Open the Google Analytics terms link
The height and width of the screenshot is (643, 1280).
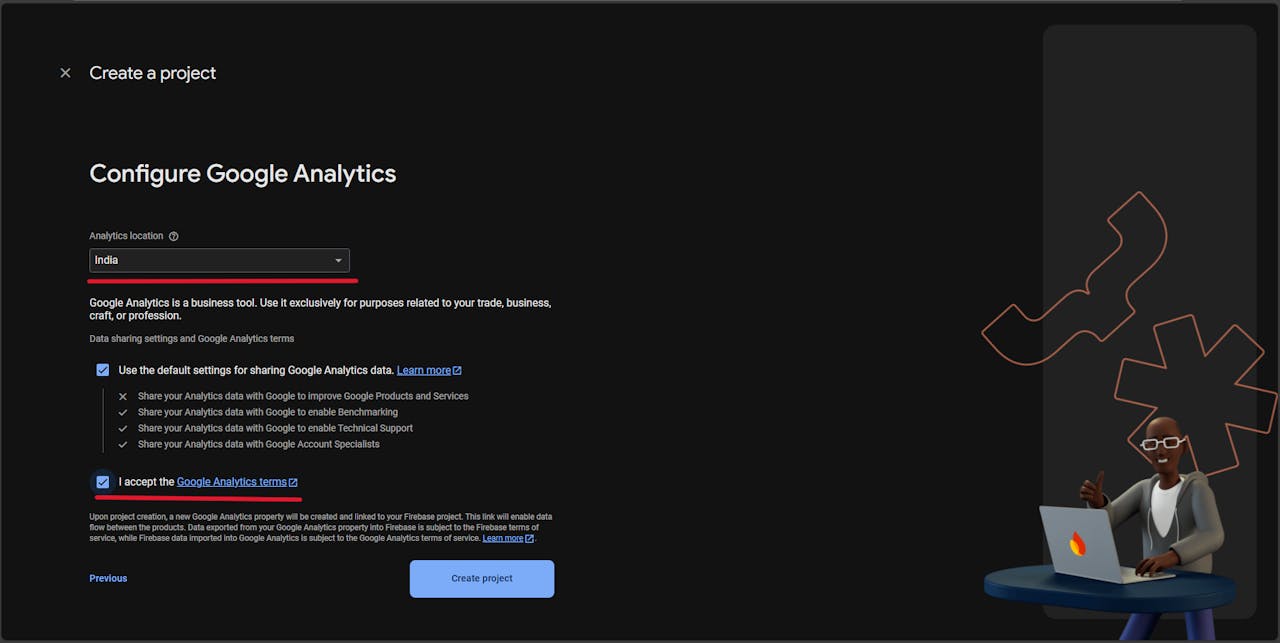(x=231, y=482)
